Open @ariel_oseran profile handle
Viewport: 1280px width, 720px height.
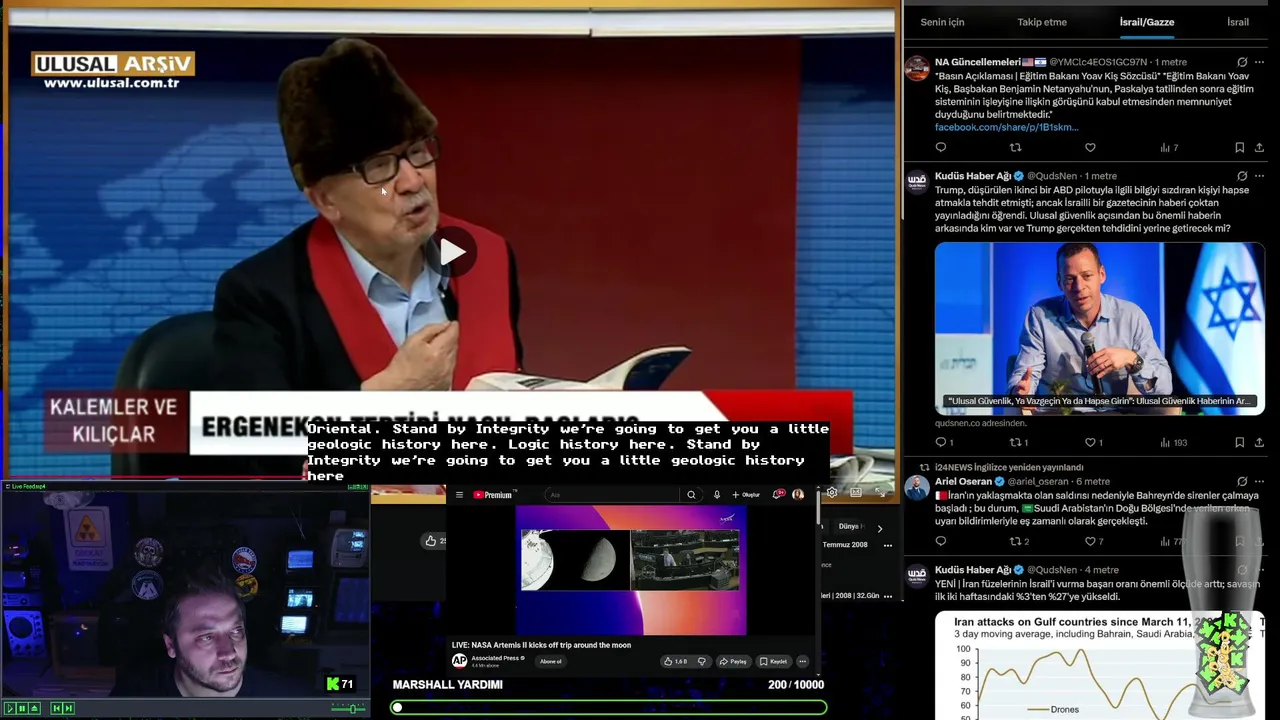[x=1039, y=481]
